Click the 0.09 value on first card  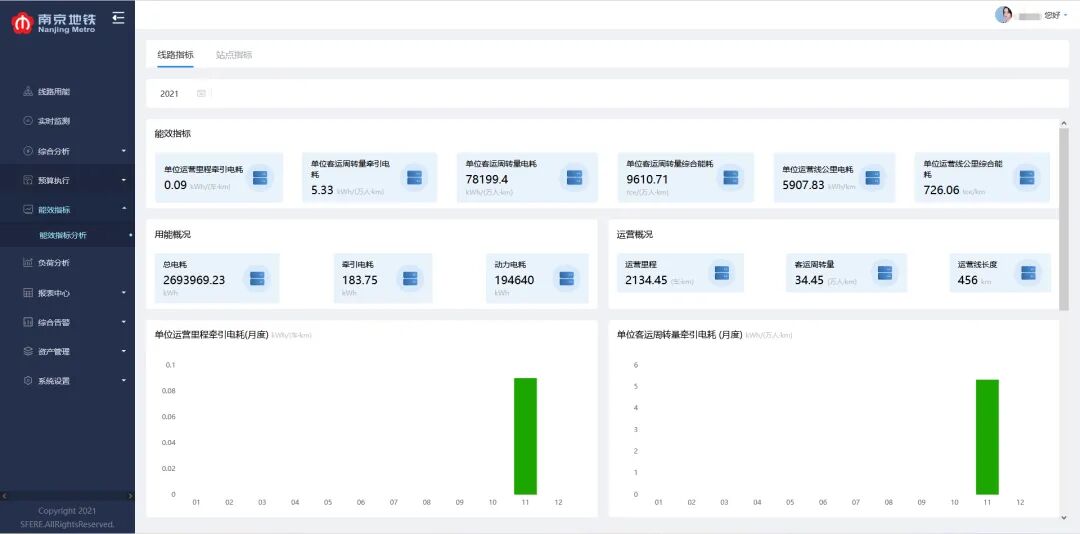point(175,185)
